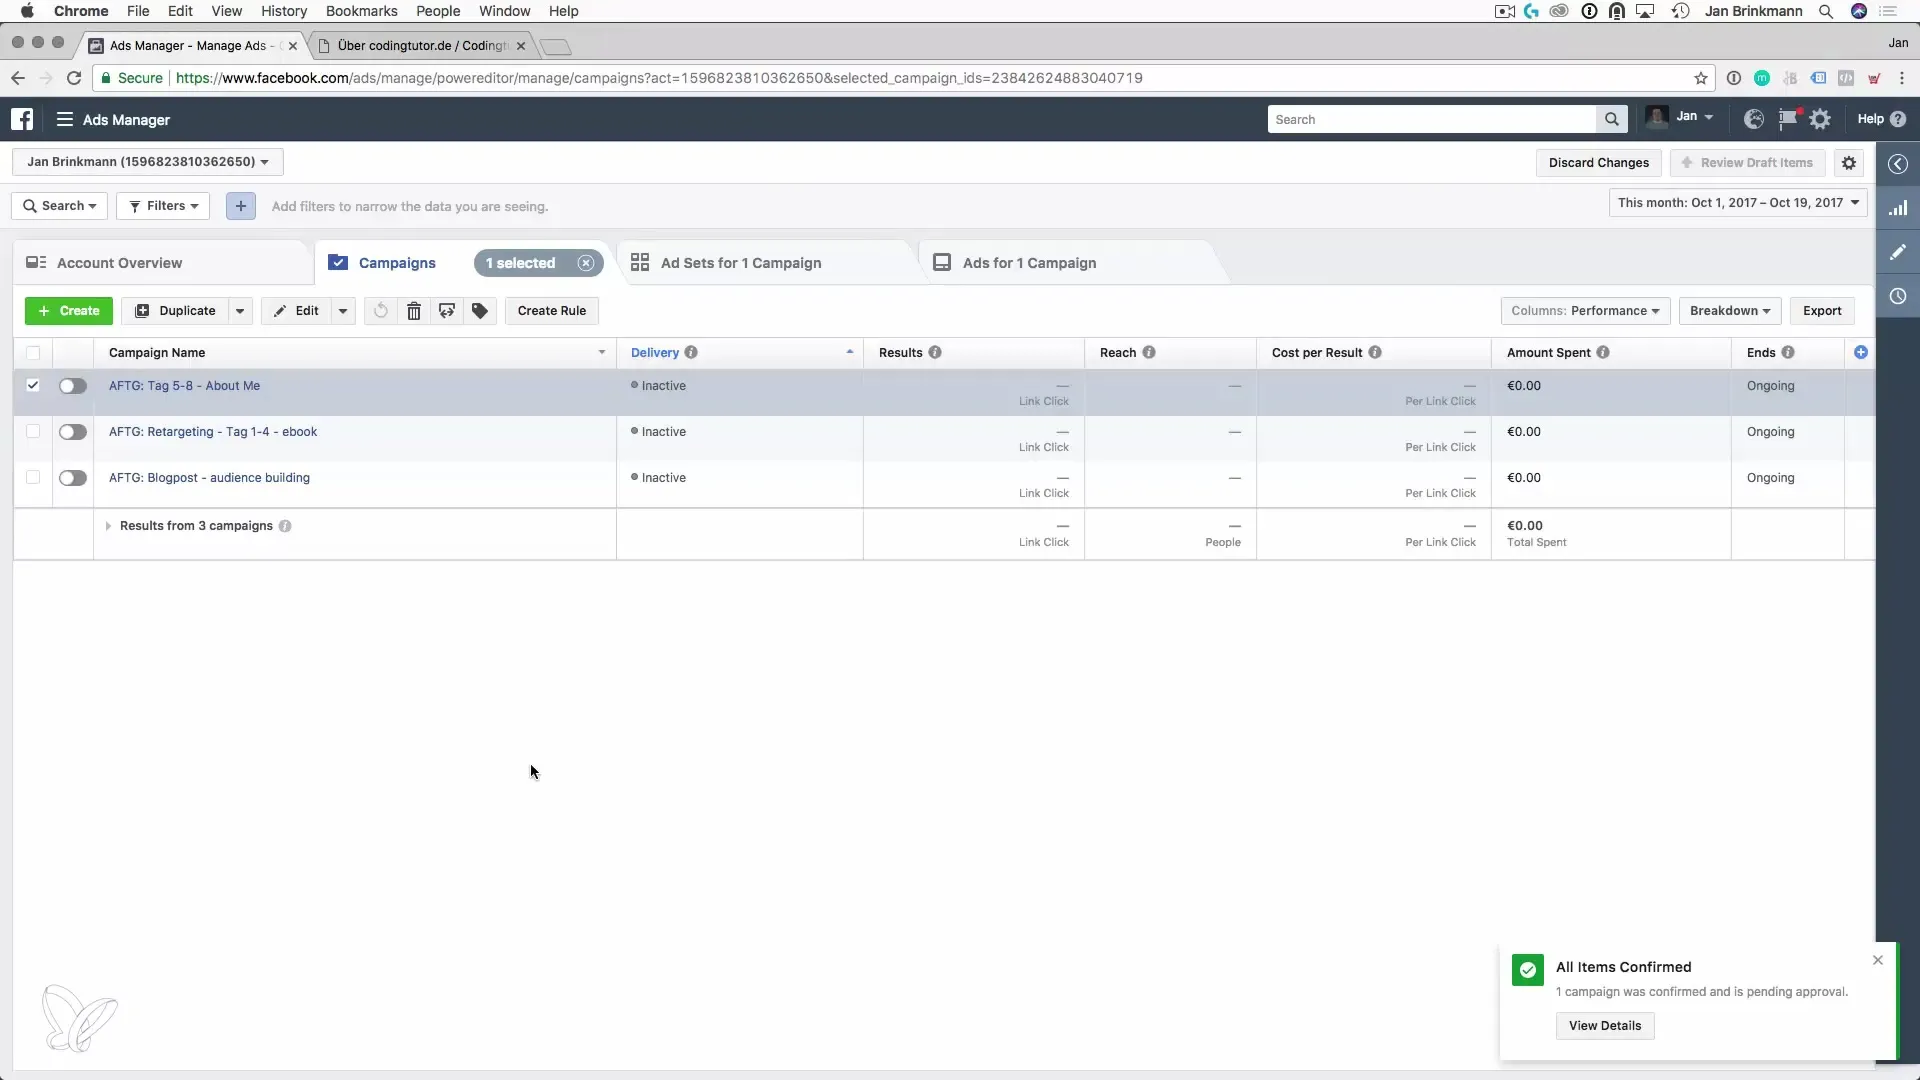The width and height of the screenshot is (1920, 1080).
Task: Click the revert changes icon in toolbar
Action: (x=381, y=311)
